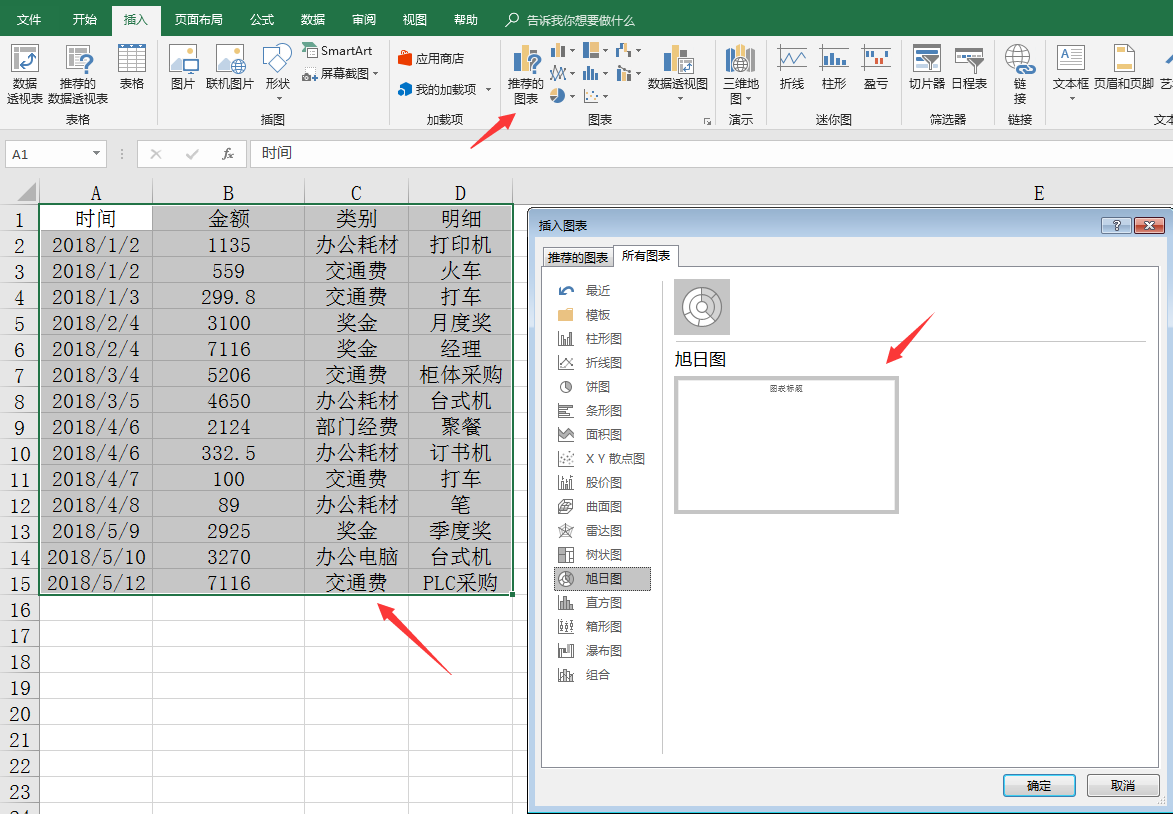Click the sunburst chart preview box
Image resolution: width=1173 pixels, height=814 pixels.
tap(786, 445)
